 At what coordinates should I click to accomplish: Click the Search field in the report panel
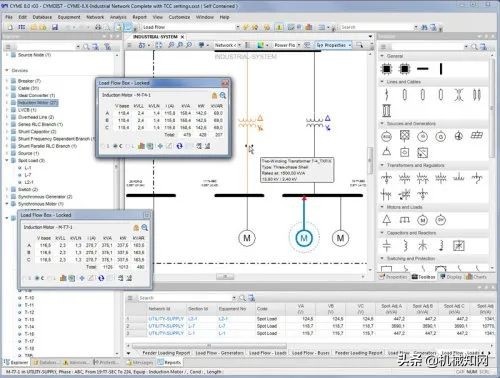pos(185,298)
